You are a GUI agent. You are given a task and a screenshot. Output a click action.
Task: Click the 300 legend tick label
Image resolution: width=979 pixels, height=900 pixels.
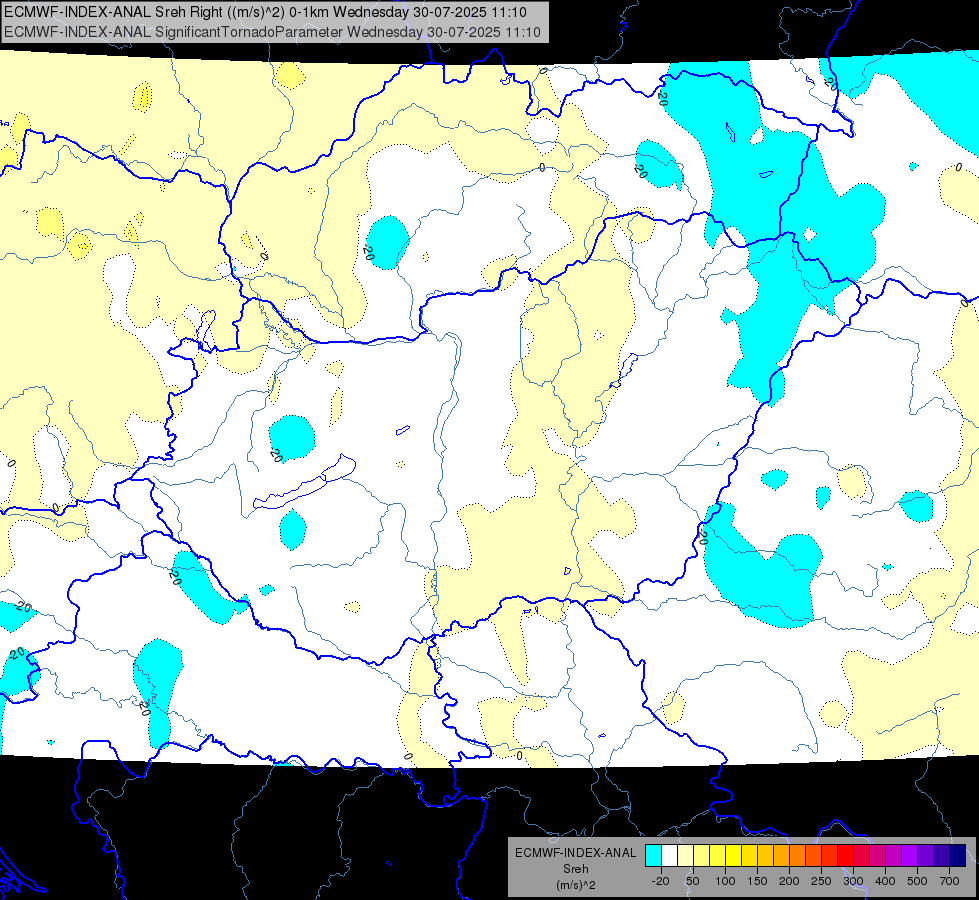tap(853, 881)
